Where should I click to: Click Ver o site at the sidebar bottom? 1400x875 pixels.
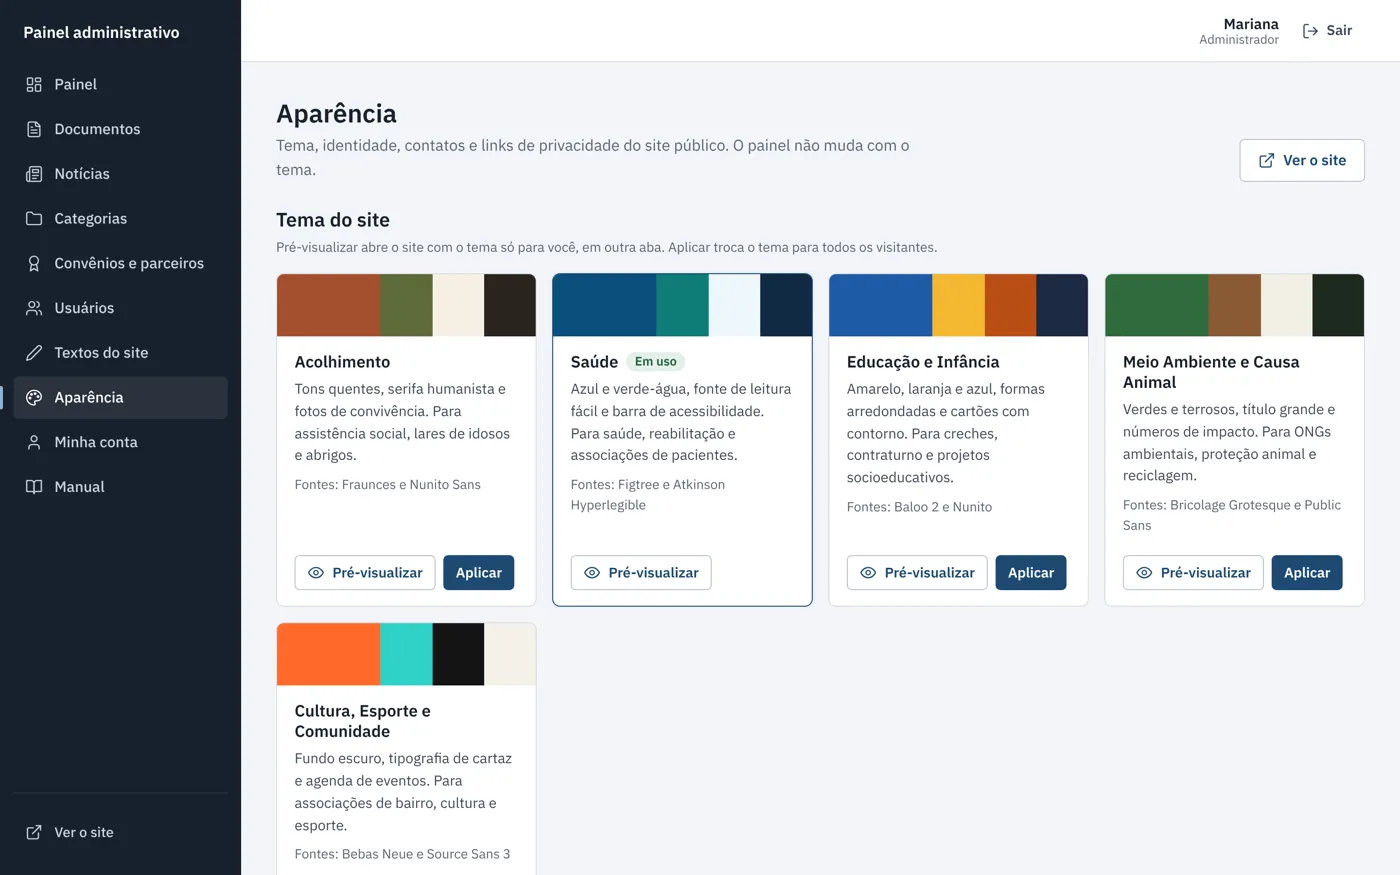point(121,832)
